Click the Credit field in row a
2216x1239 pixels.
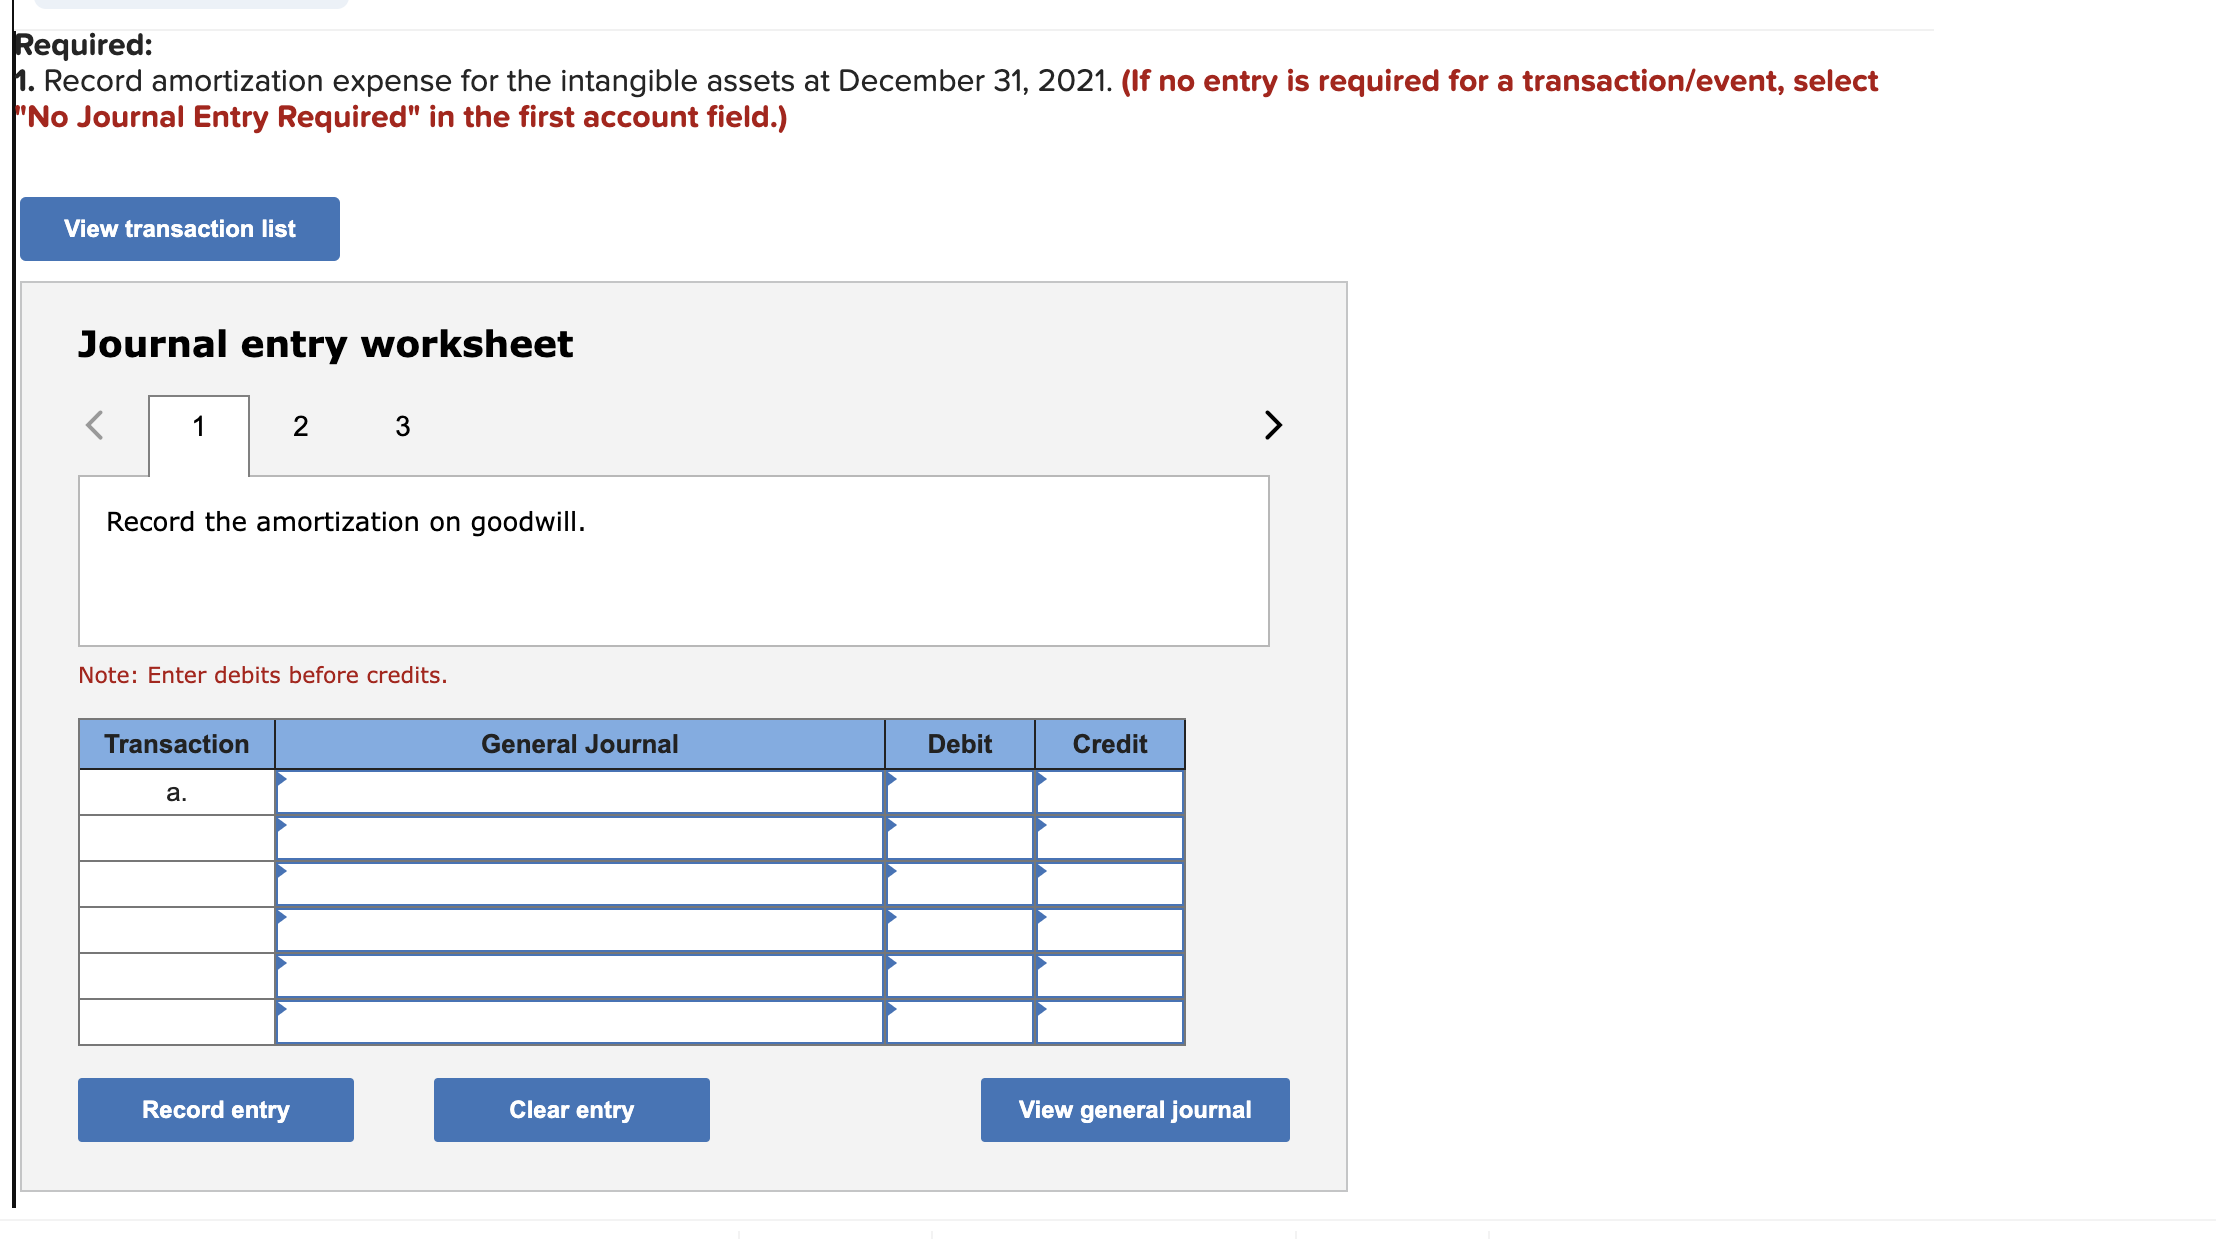[1110, 791]
